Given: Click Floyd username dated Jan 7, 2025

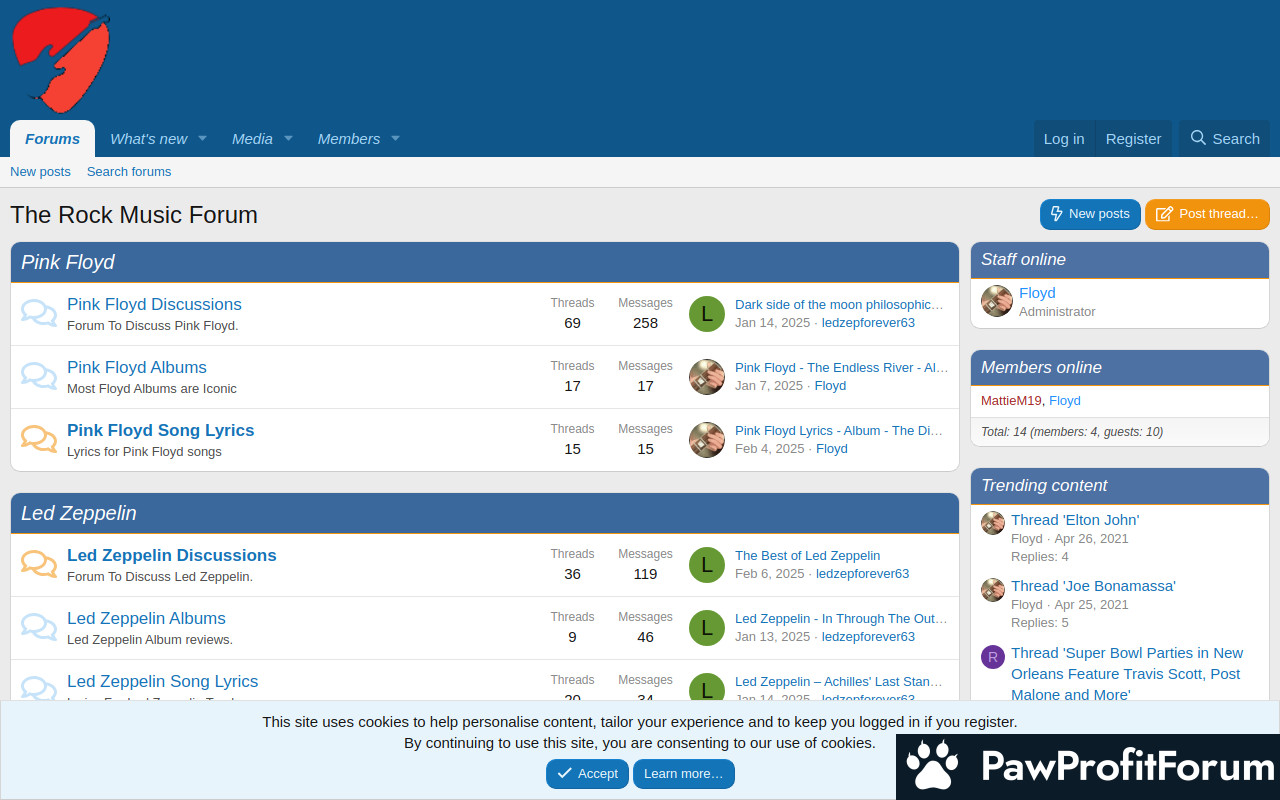Looking at the screenshot, I should pos(830,386).
